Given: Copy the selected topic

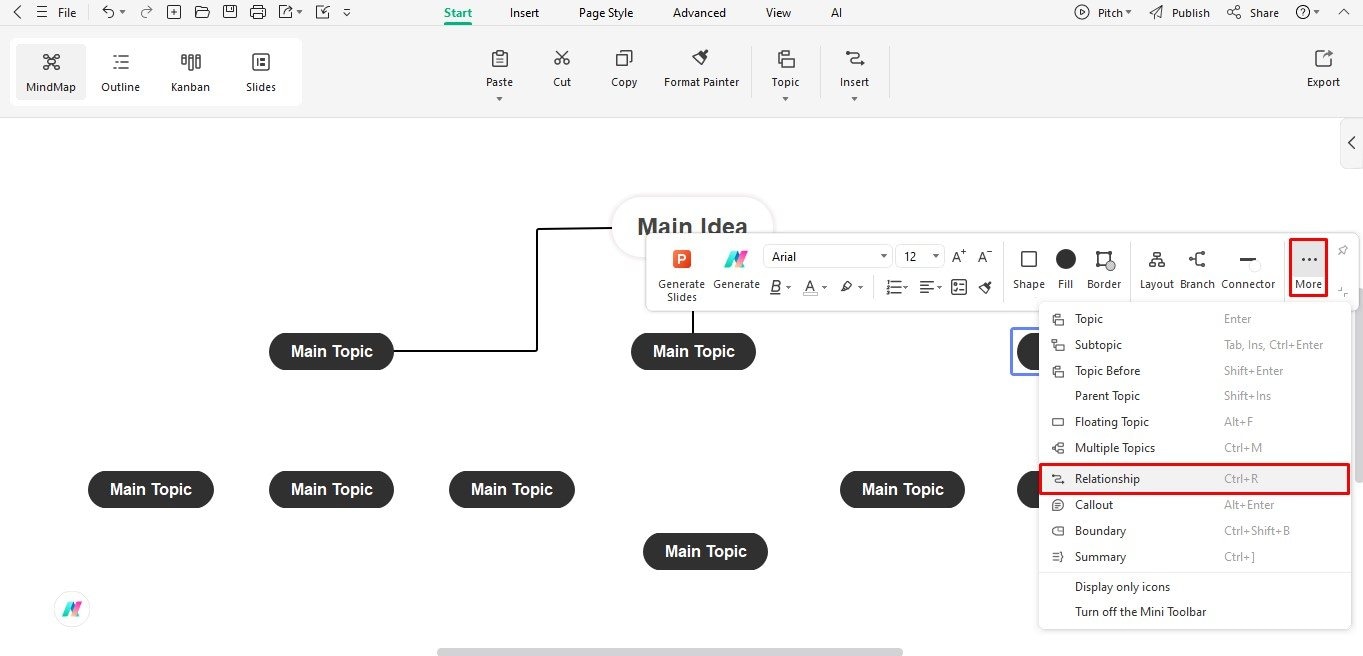Looking at the screenshot, I should coord(624,68).
